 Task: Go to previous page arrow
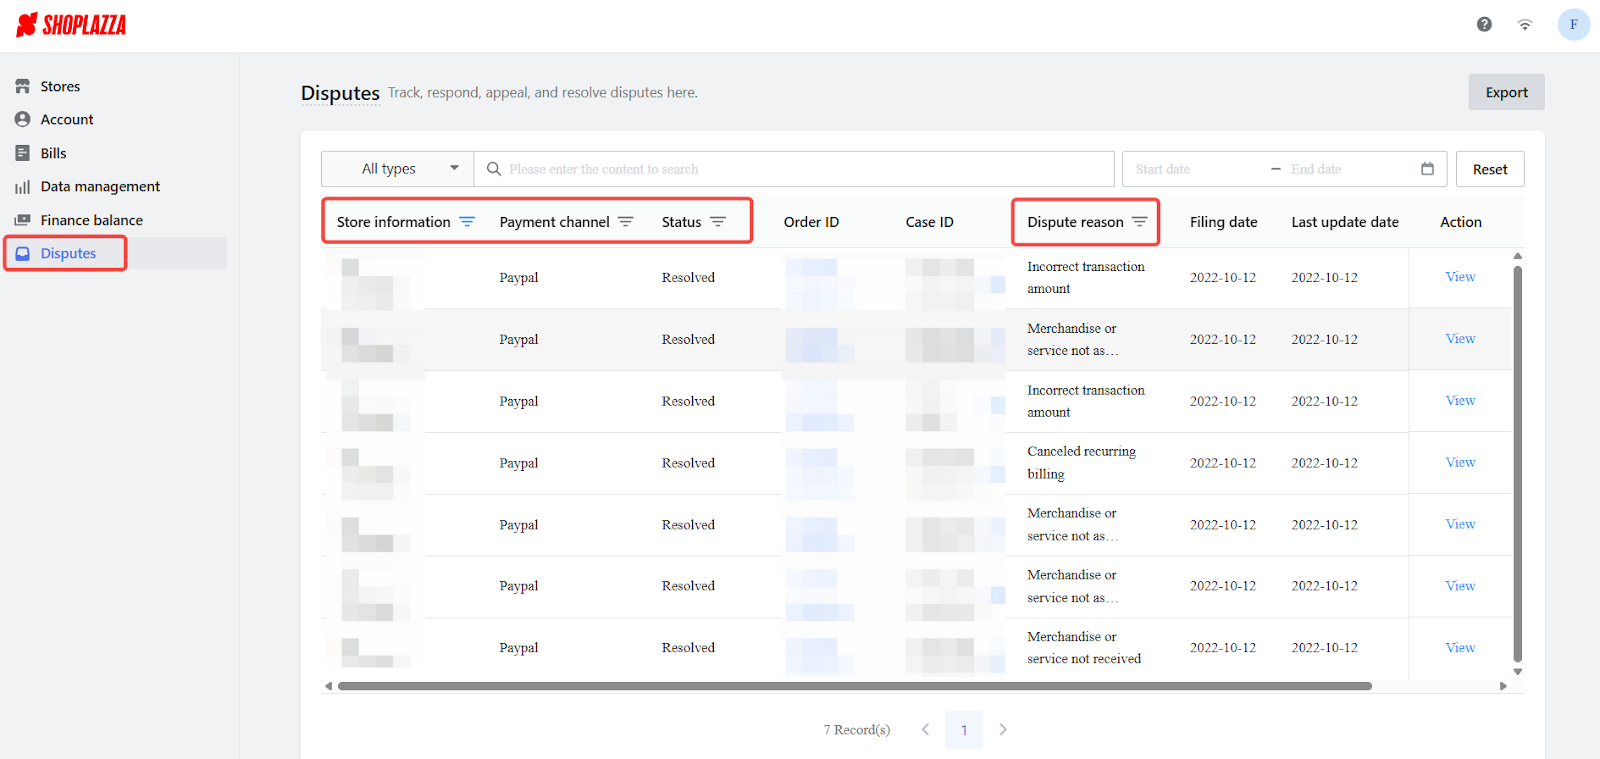click(x=926, y=730)
